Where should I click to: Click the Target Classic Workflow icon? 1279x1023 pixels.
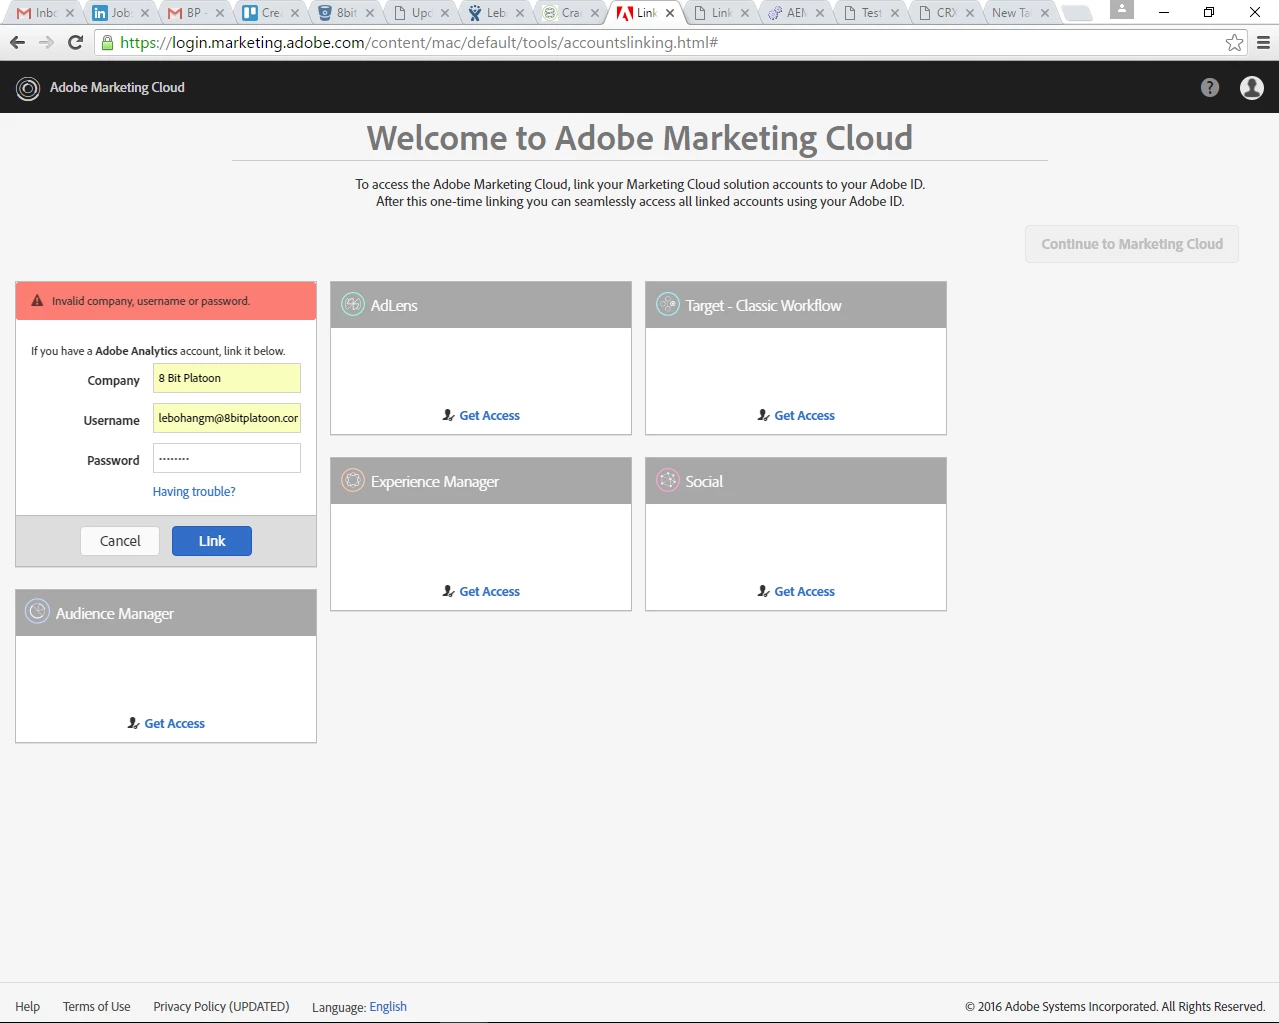point(668,305)
